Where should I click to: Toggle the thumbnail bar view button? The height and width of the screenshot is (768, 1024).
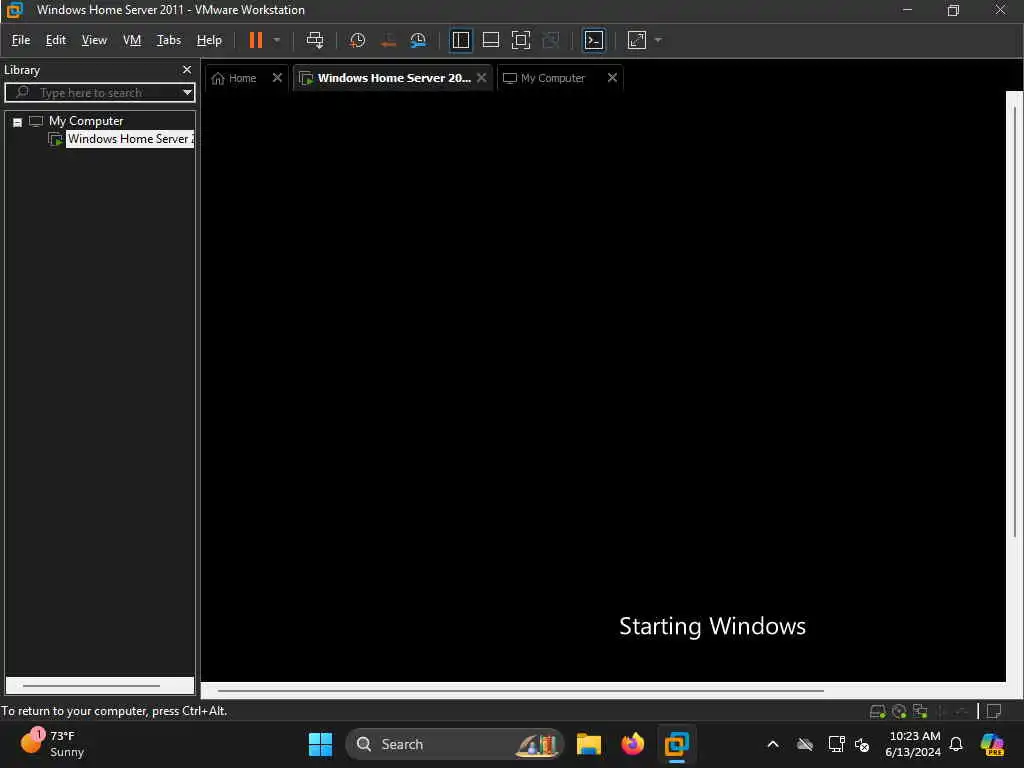pyautogui.click(x=490, y=40)
